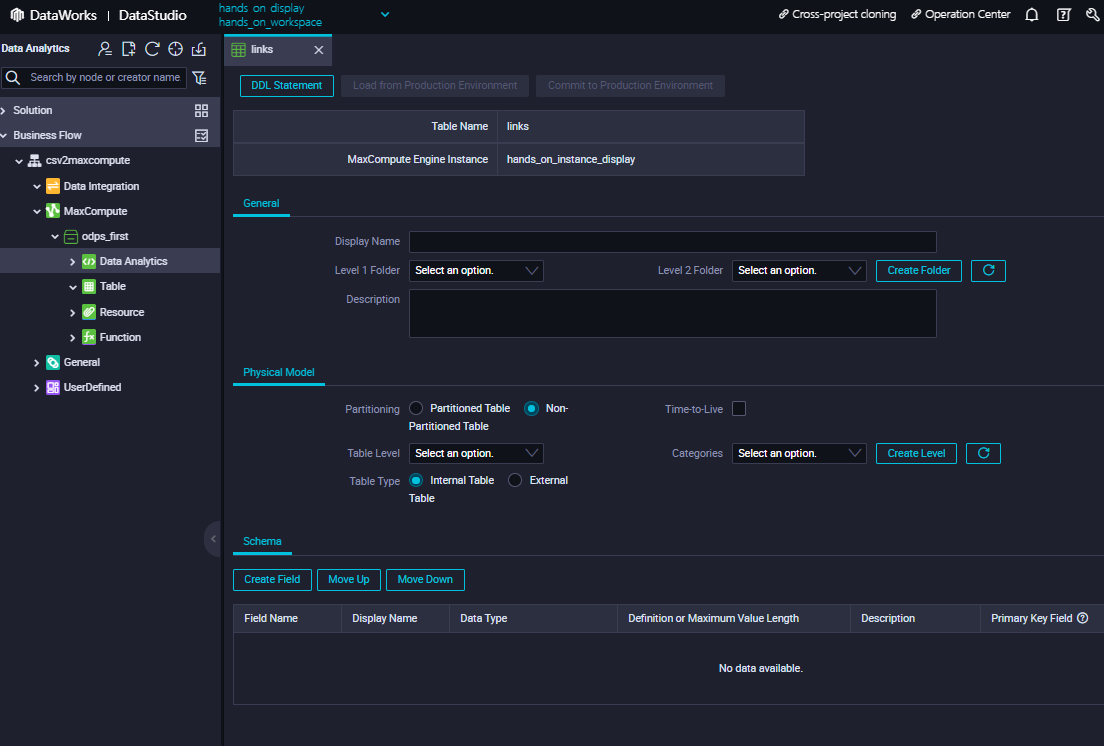Click the General tag icon in tree
1104x746 pixels.
click(x=53, y=362)
